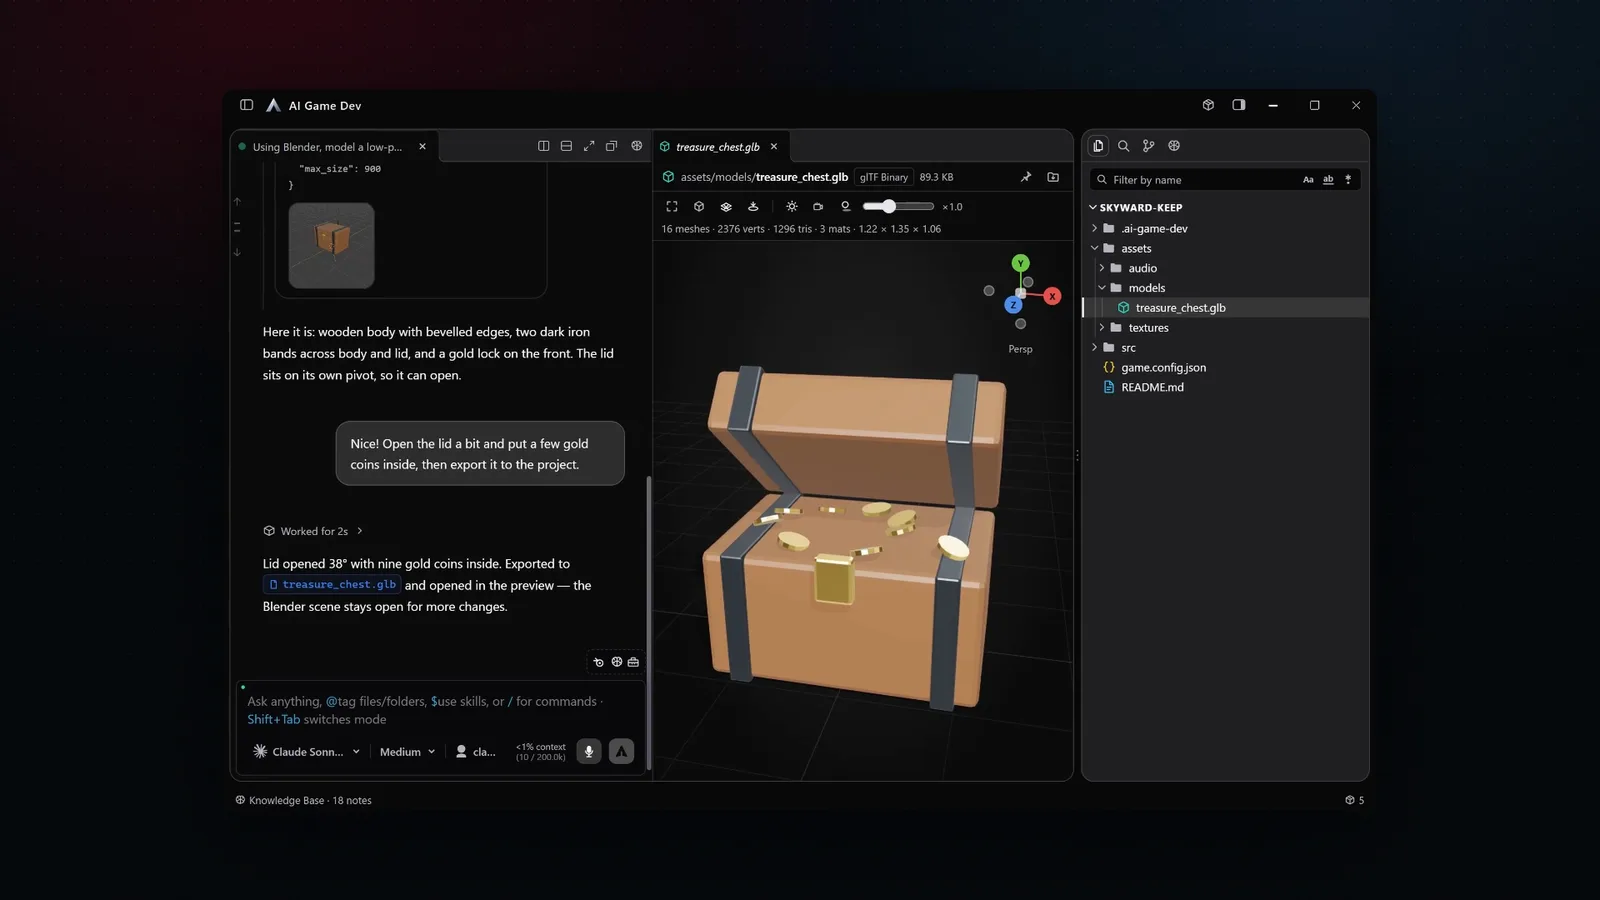
Task: Toggle the right sidebar panel in the title bar
Action: tap(1239, 105)
